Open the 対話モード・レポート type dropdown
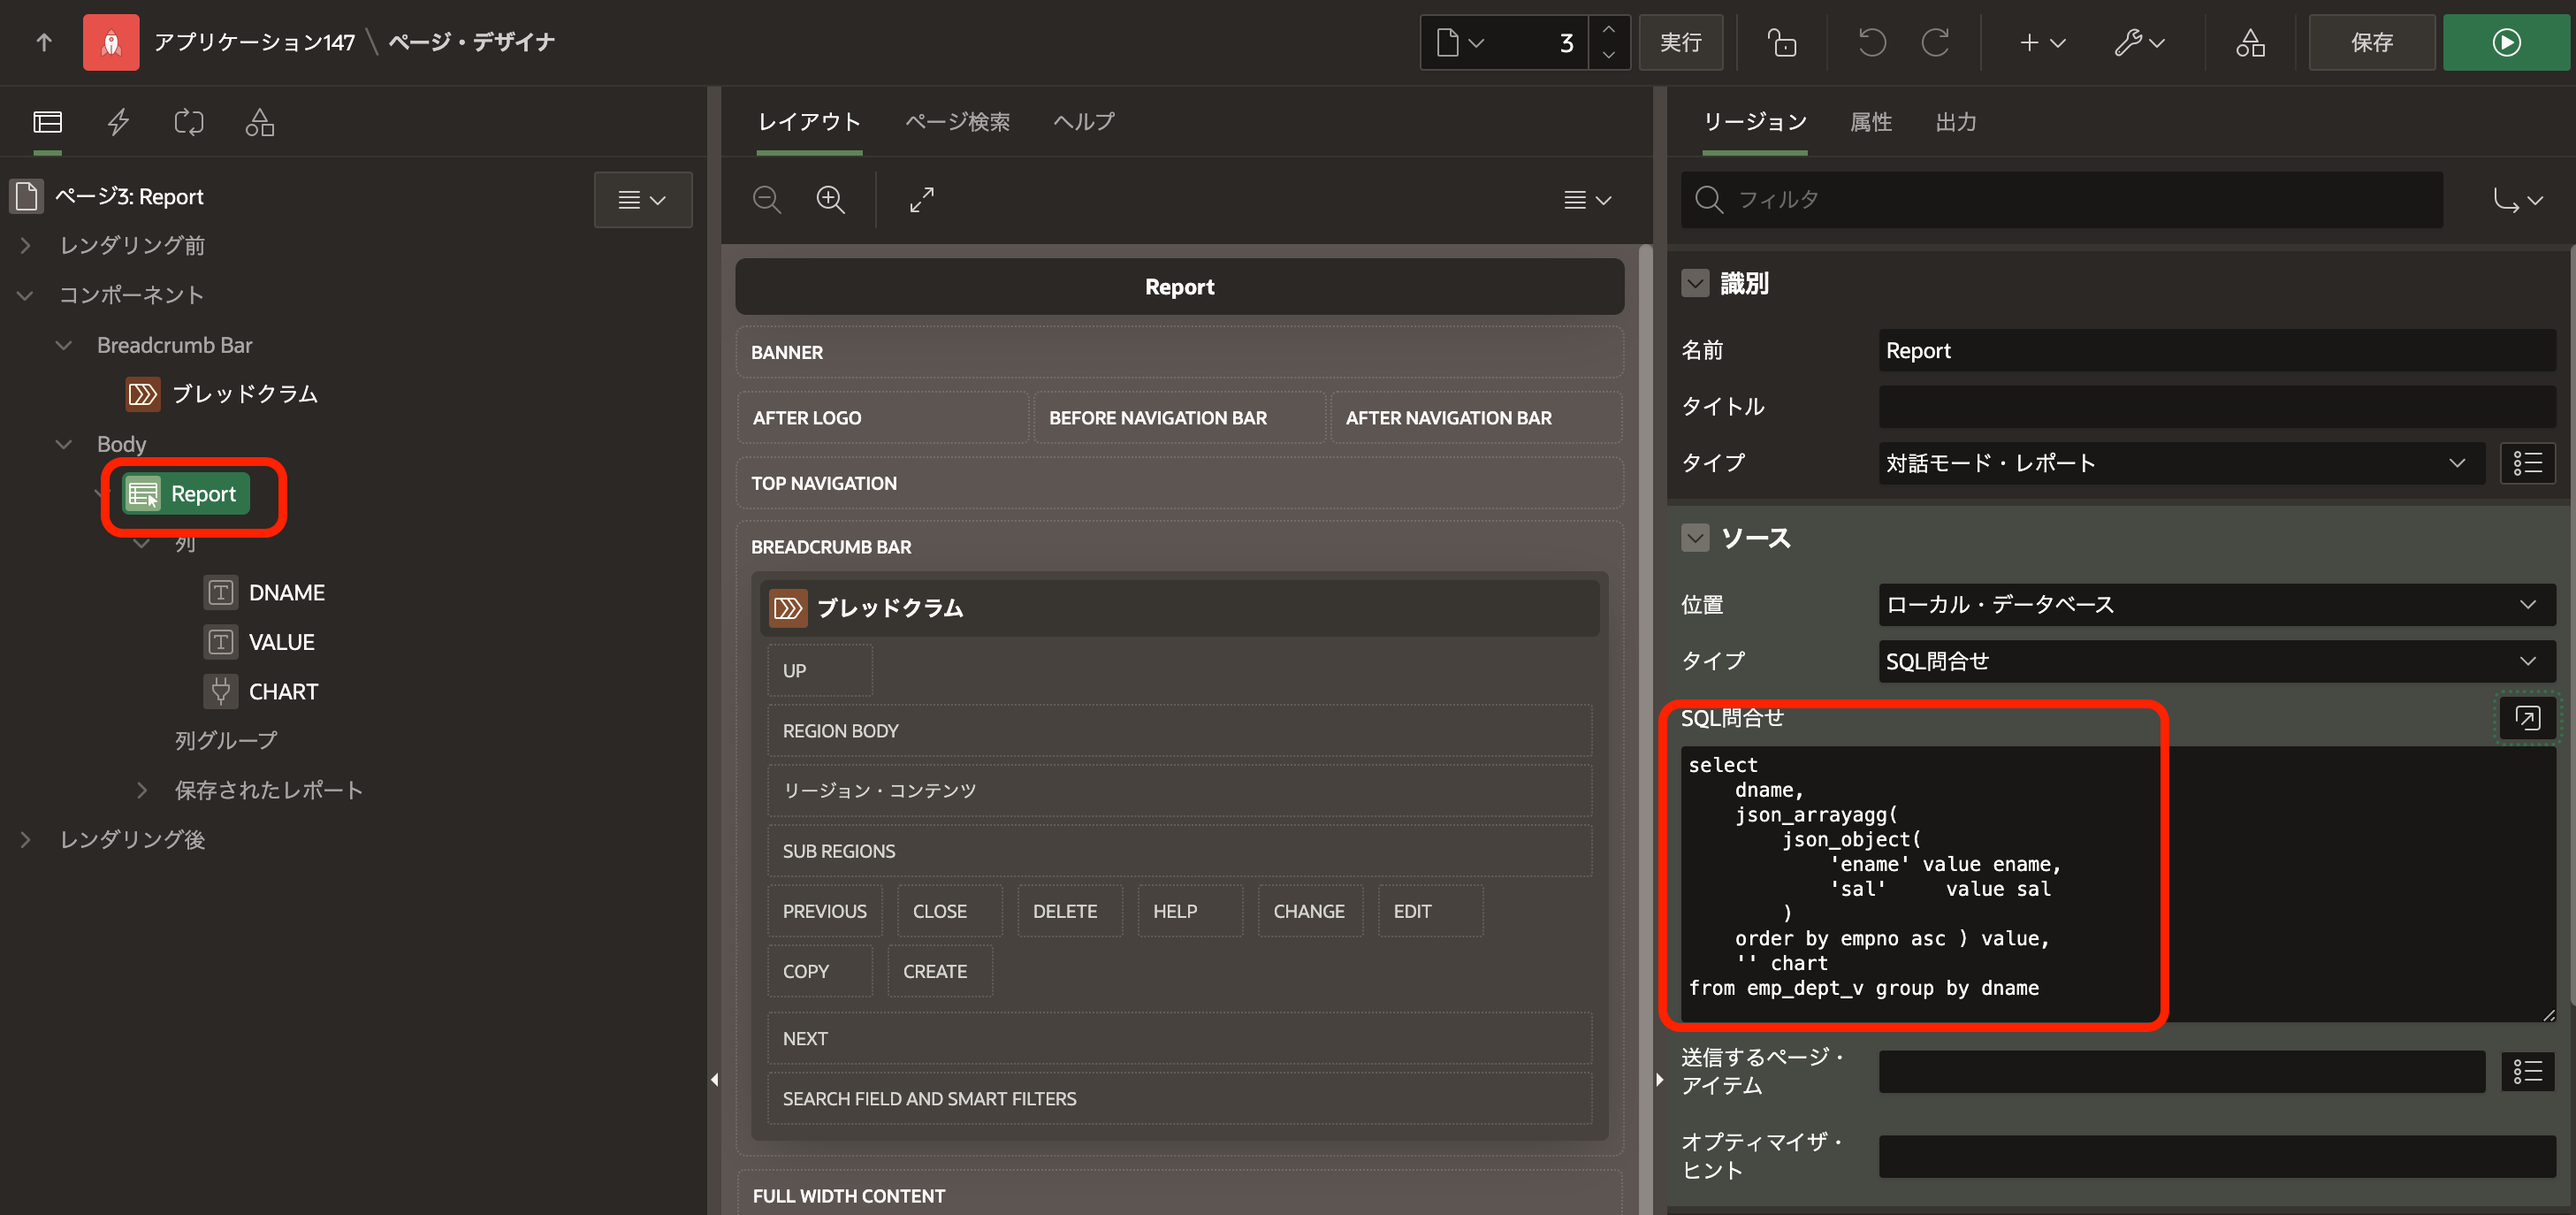Screen dimensions: 2576x1215 tap(2180, 463)
